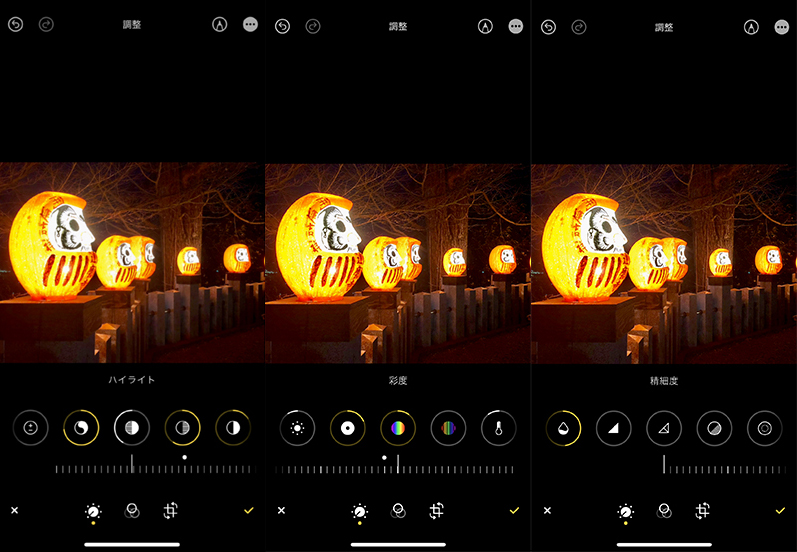Switch to the Adjust tab in 精細度 screen

[625, 511]
